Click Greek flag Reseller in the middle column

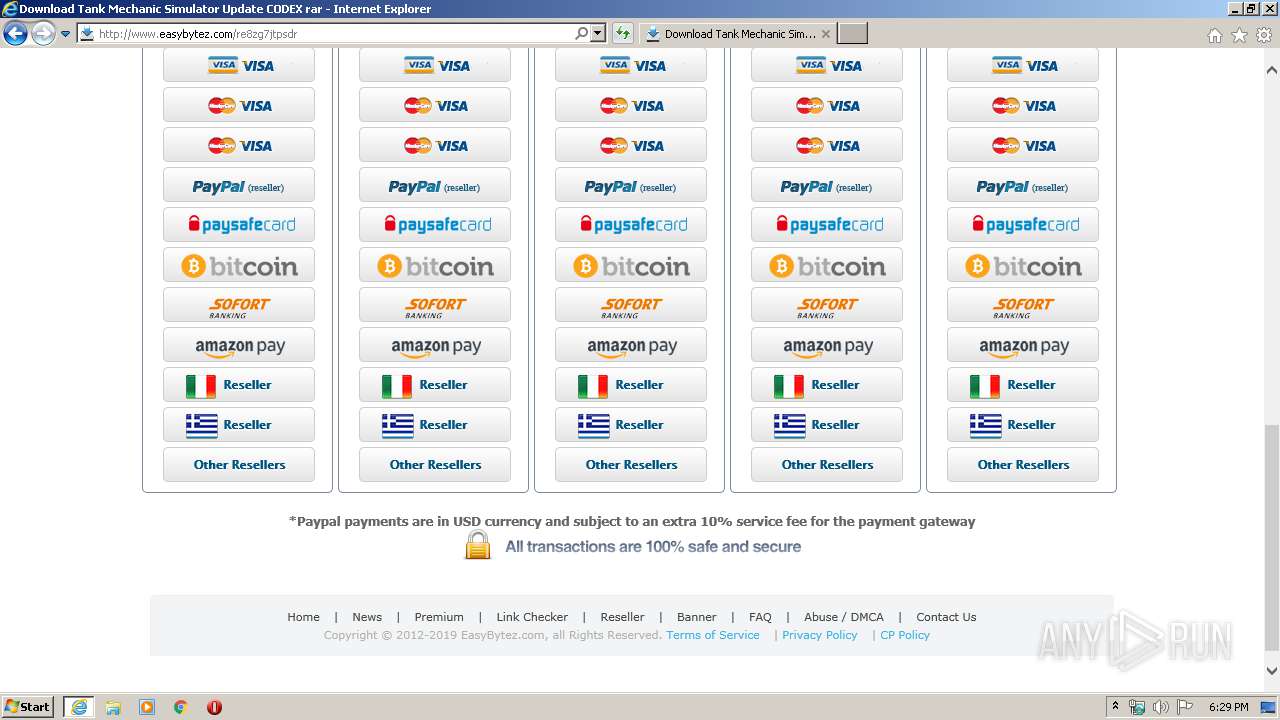point(631,425)
